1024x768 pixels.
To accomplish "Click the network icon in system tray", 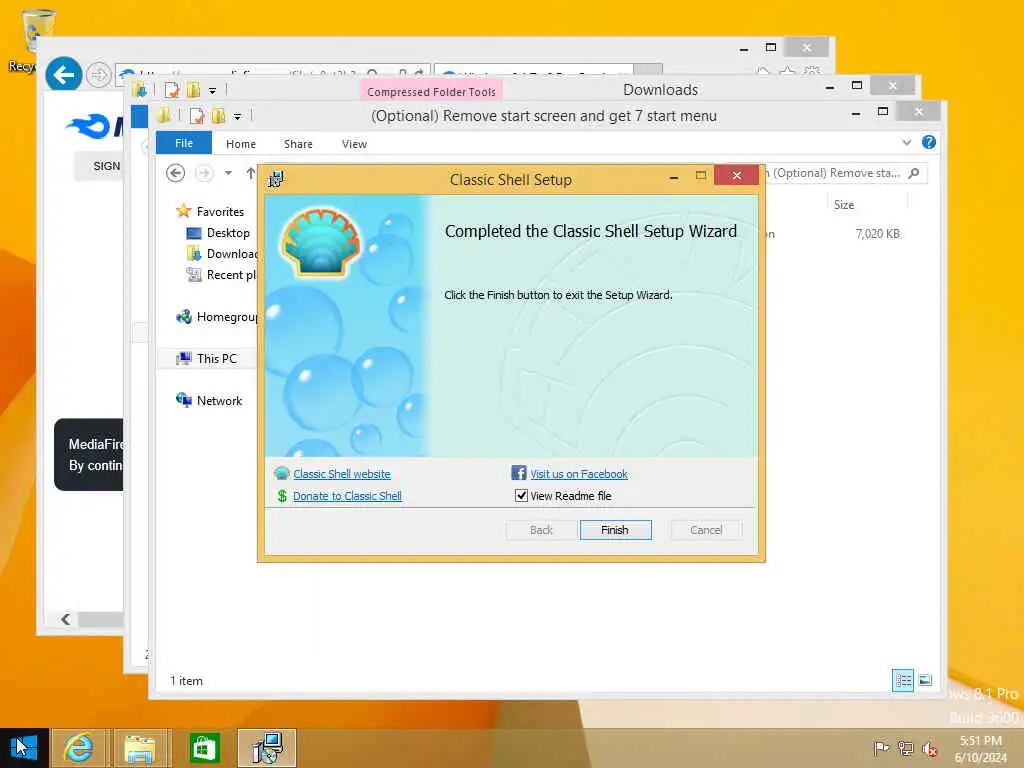I will click(905, 748).
